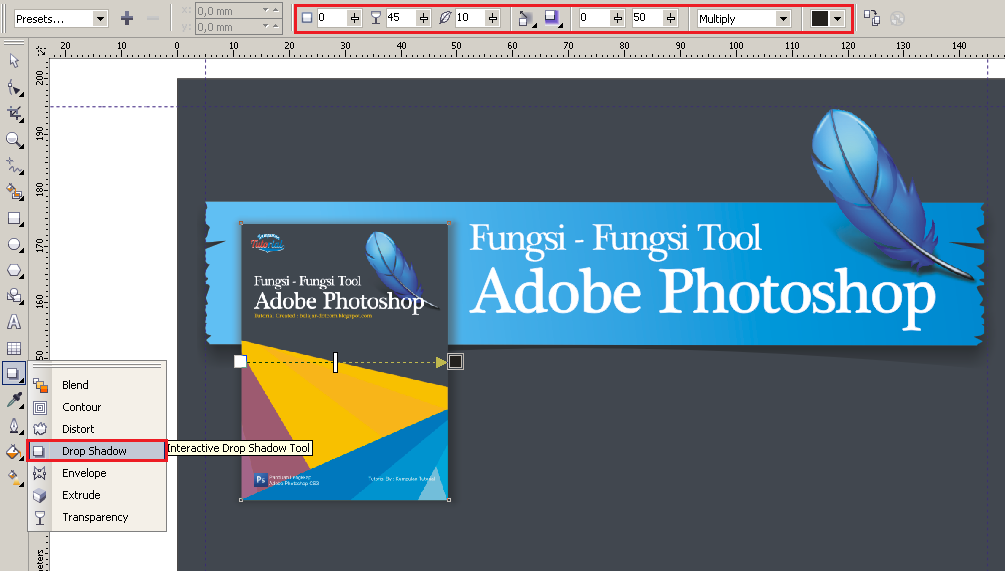Click the drop shadow opacity field showing 45
Image resolution: width=1005 pixels, height=571 pixels.
point(401,18)
